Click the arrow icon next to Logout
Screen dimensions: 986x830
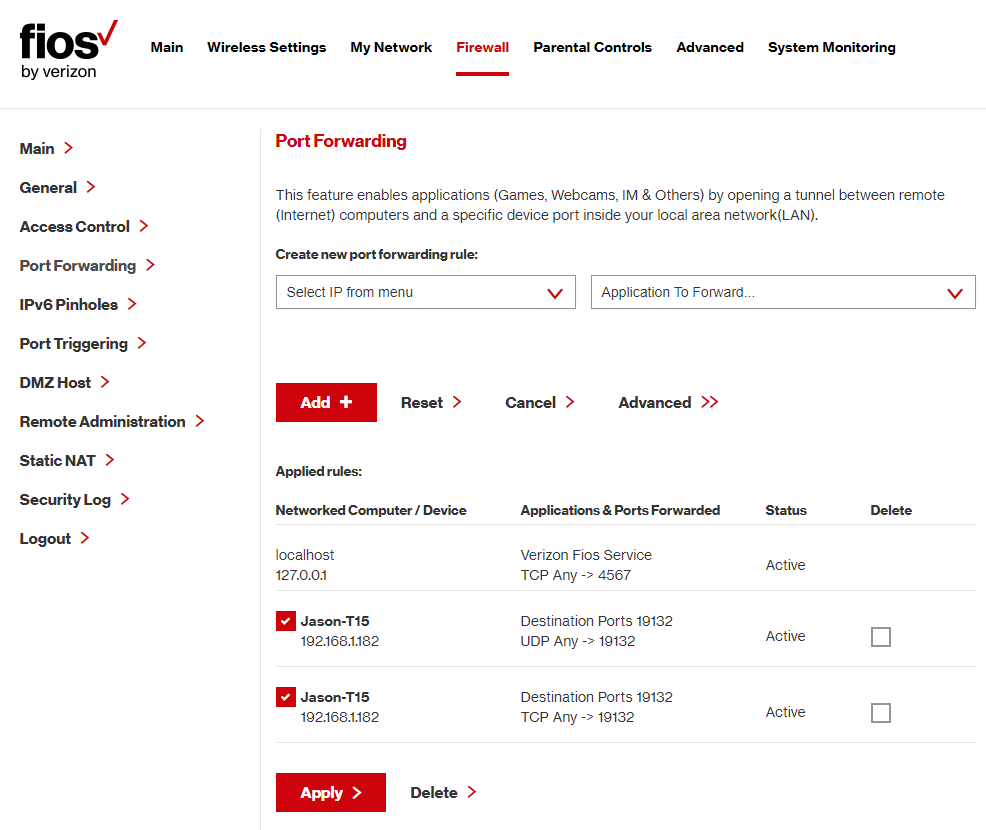click(85, 538)
